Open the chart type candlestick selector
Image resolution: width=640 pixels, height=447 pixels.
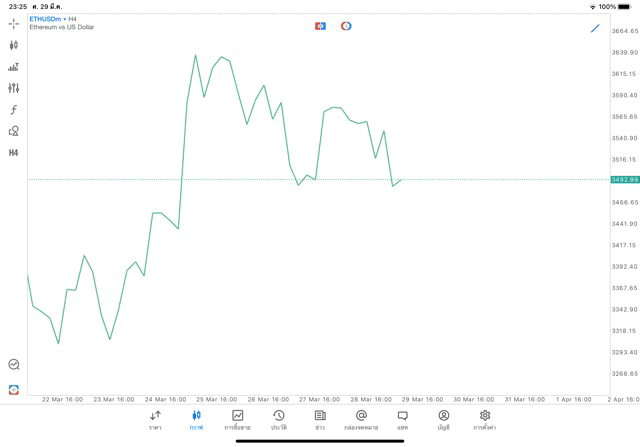[14, 45]
